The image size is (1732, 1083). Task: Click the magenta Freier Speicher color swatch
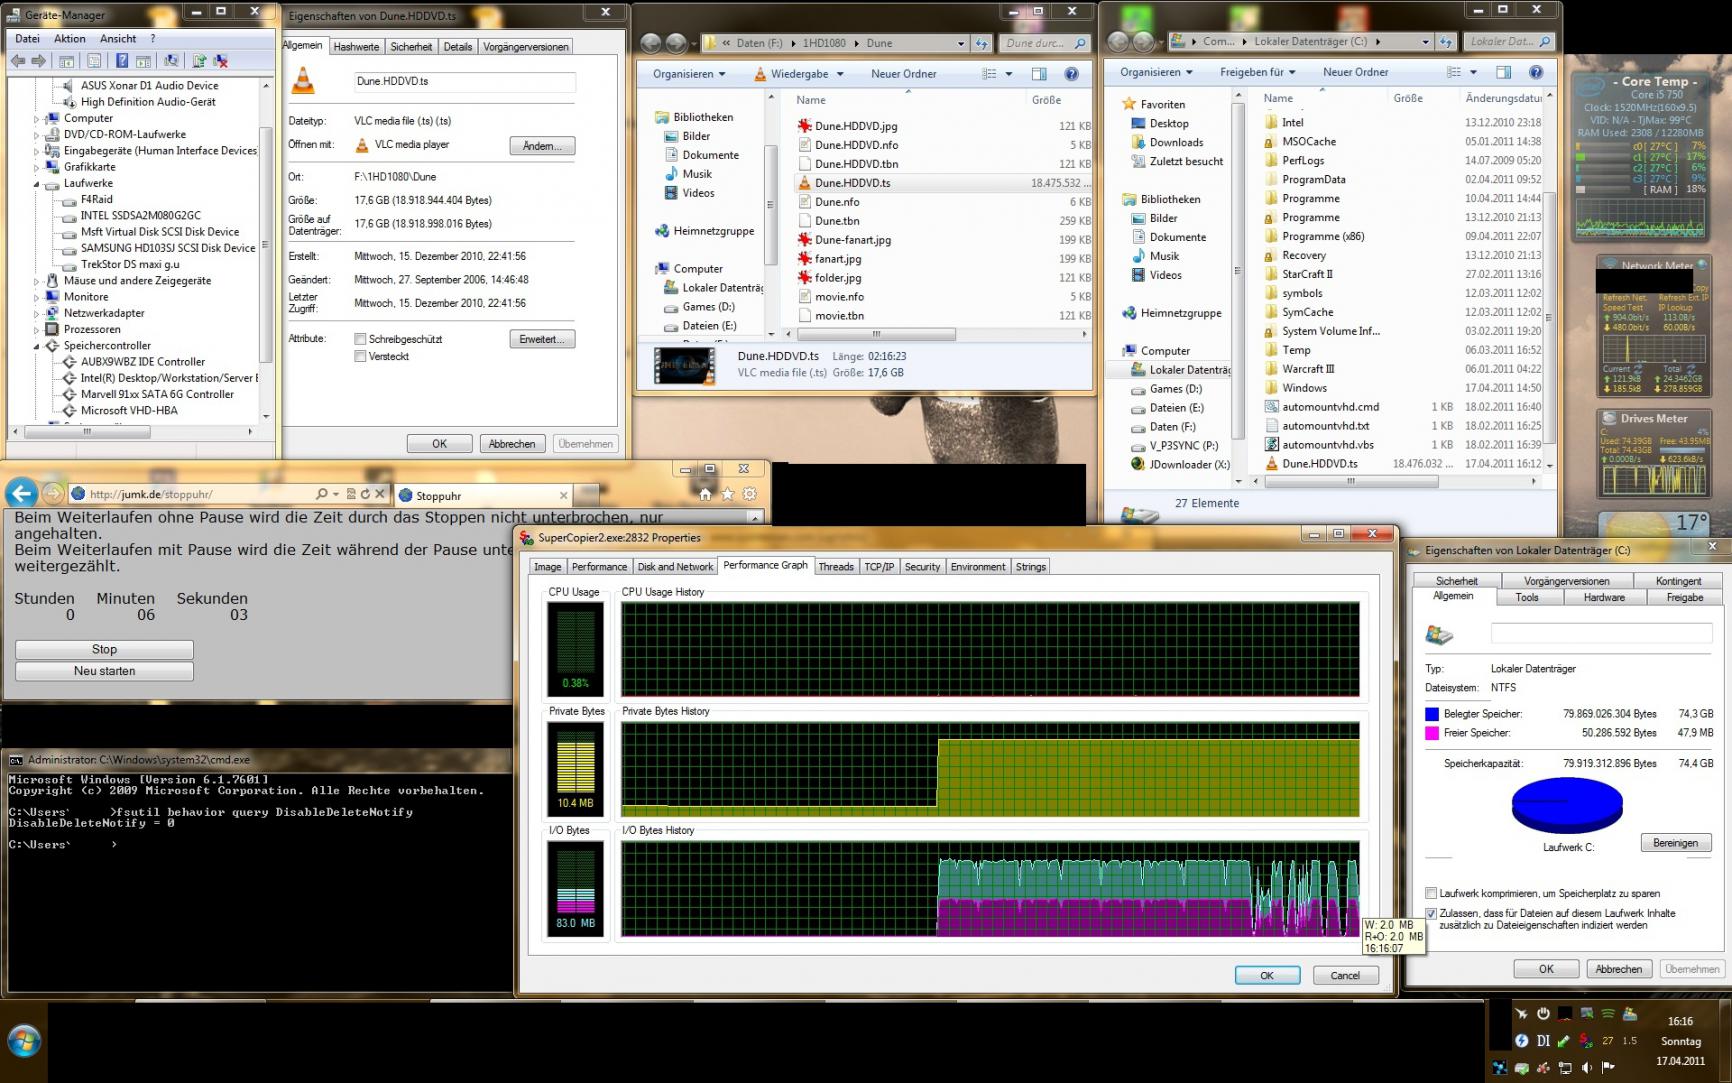(1432, 733)
